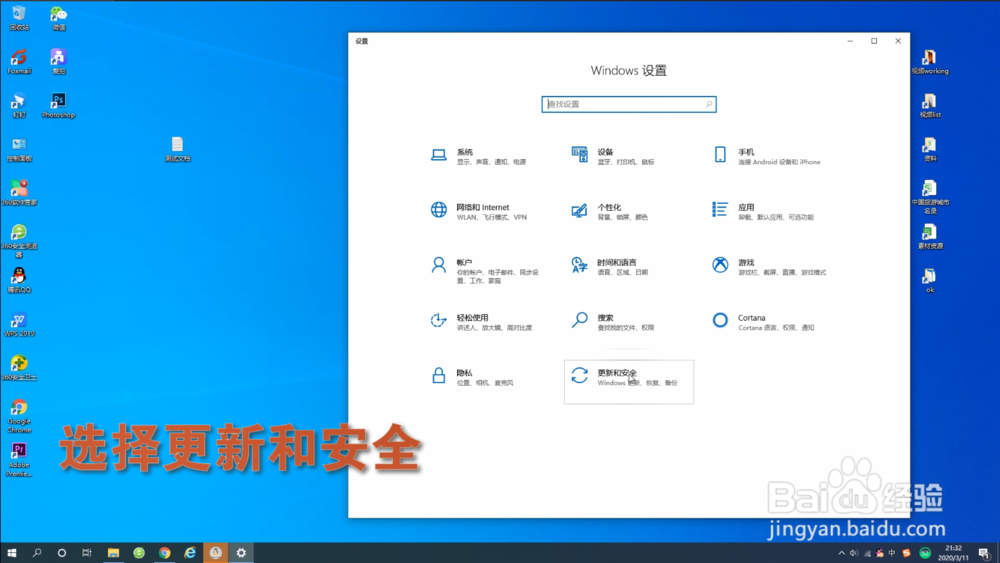The width and height of the screenshot is (1000, 563).
Task: Select the WPS 2019 desktop shortcut
Action: pos(19,324)
